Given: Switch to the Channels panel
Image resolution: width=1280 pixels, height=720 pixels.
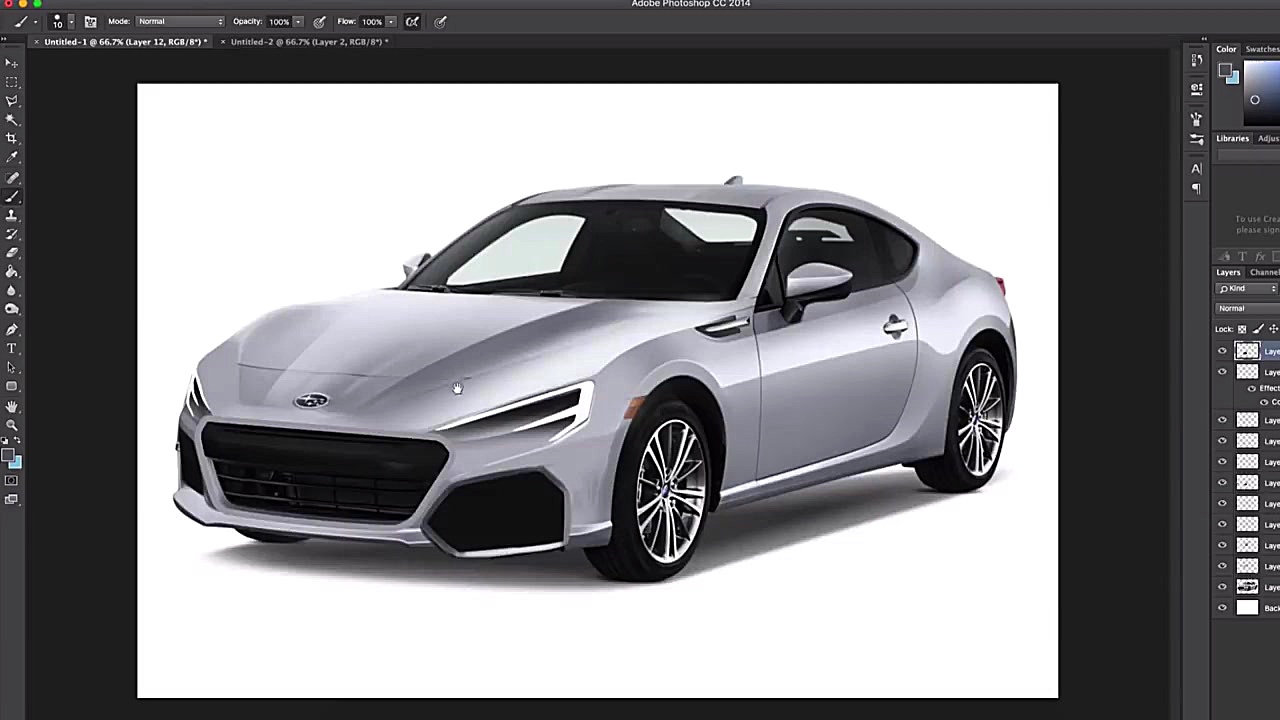Looking at the screenshot, I should click(x=1263, y=272).
